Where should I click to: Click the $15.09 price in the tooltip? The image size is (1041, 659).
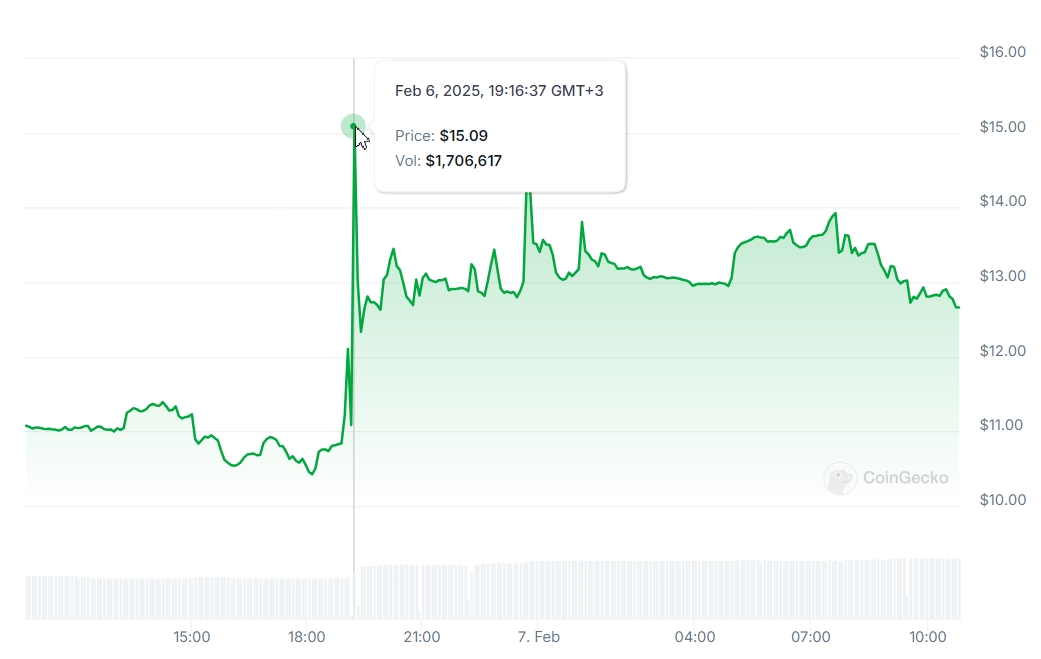[x=464, y=136]
